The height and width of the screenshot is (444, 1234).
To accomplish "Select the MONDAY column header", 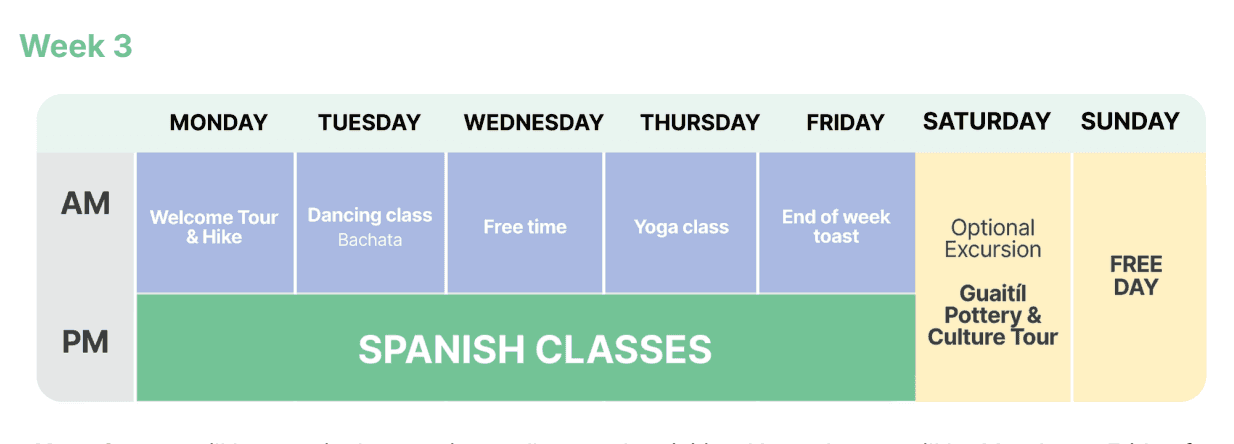I will coord(218,123).
